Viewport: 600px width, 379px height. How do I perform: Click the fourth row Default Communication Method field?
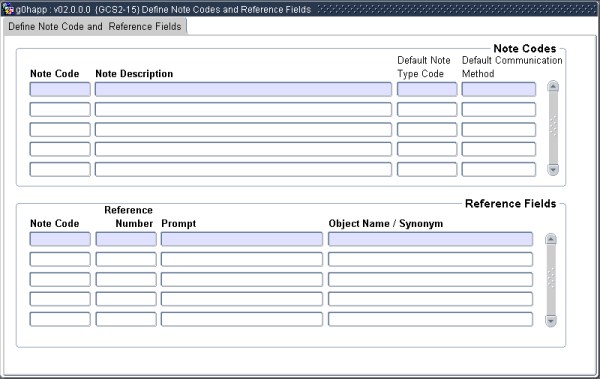[499, 149]
